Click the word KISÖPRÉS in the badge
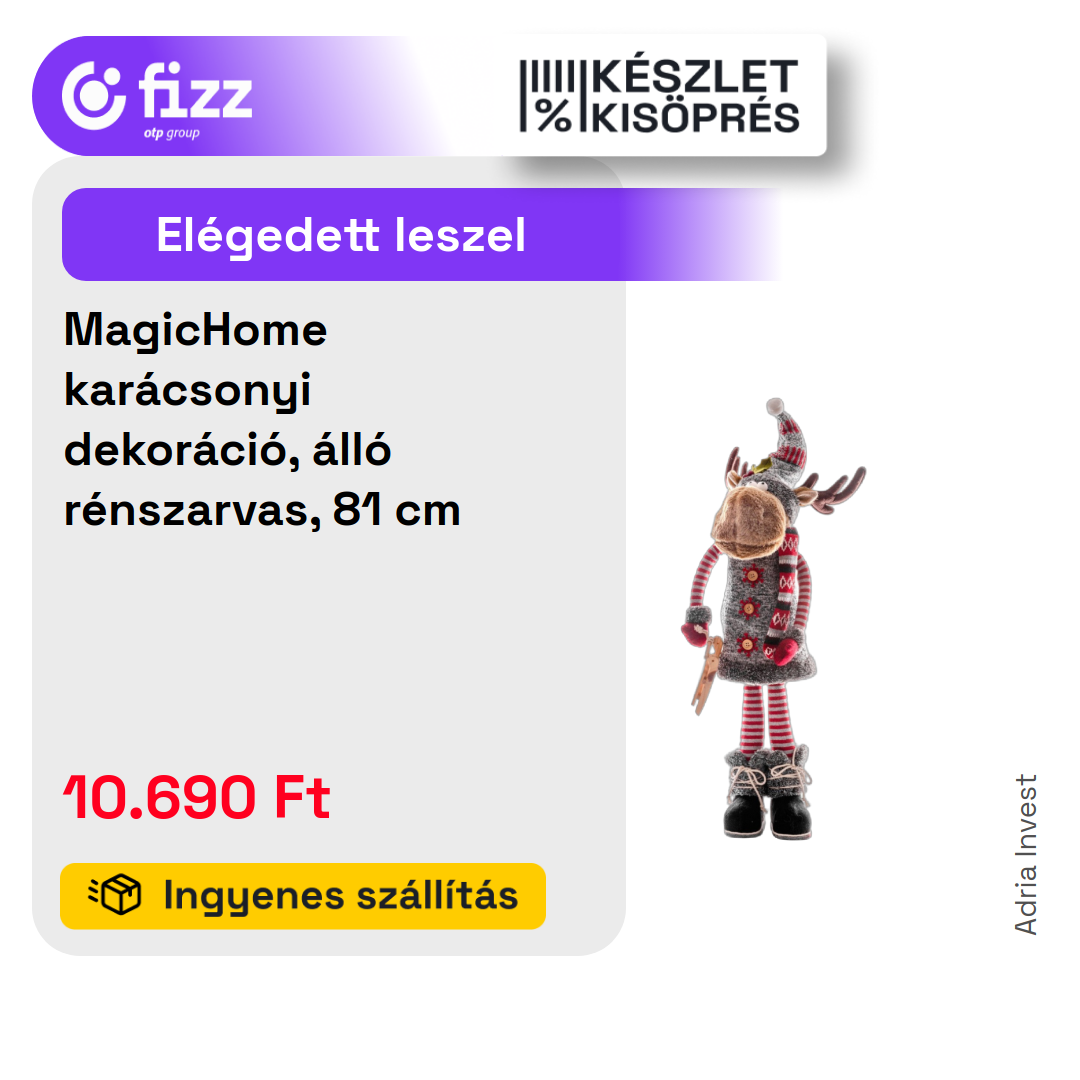This screenshot has height=1080, width=1080. point(696,117)
